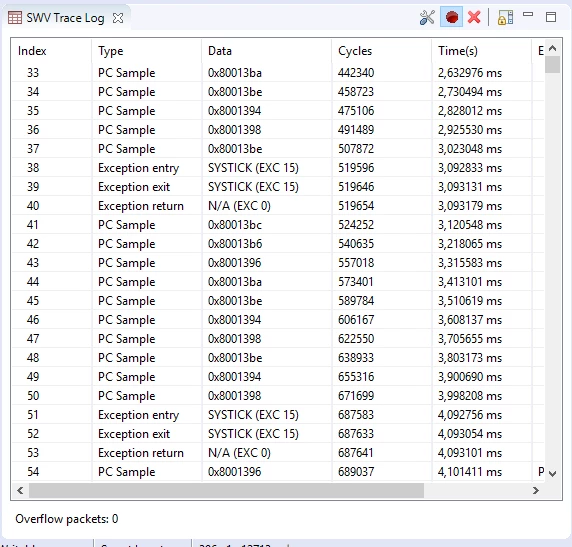Select PC Sample type in row 37
This screenshot has height=547, width=572.
click(127, 149)
